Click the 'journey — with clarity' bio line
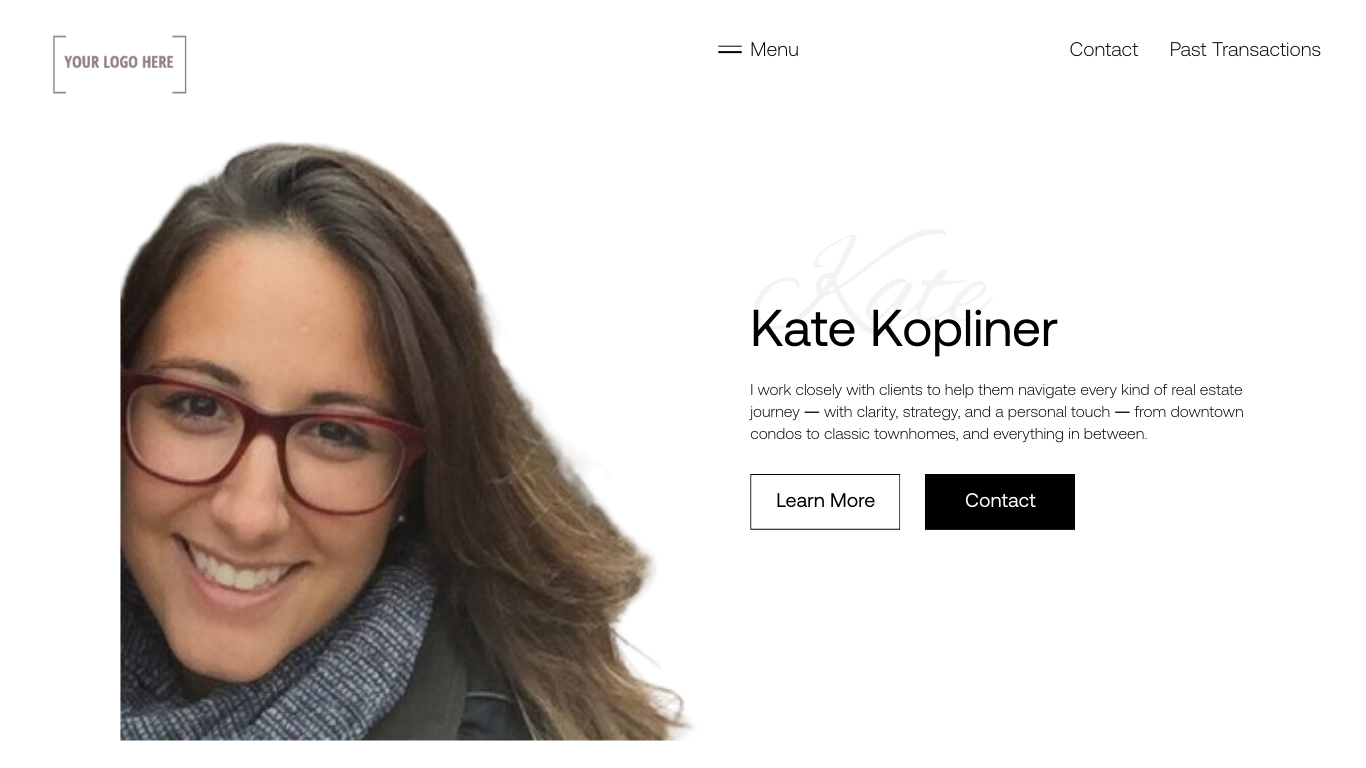Image resolution: width=1366 pixels, height=768 pixels. [997, 412]
